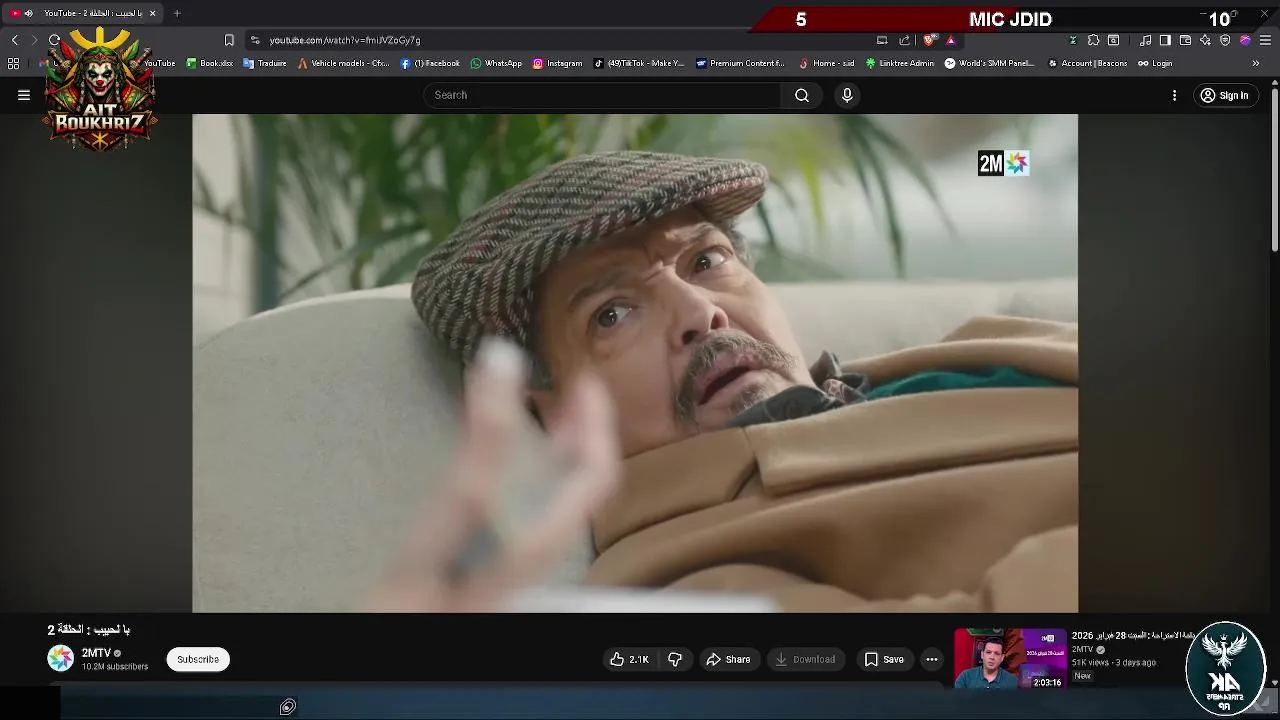Open the Brave Wallet icon

pyautogui.click(x=1185, y=40)
